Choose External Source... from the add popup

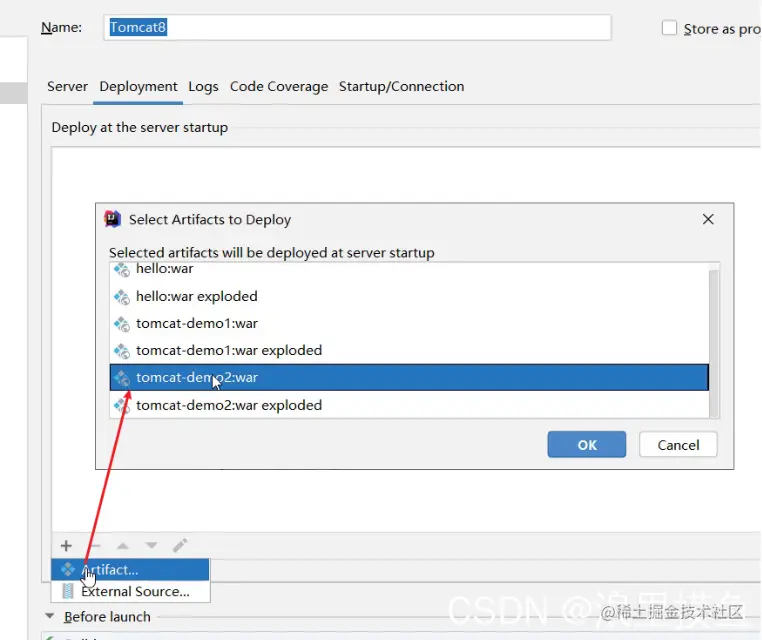coord(130,591)
